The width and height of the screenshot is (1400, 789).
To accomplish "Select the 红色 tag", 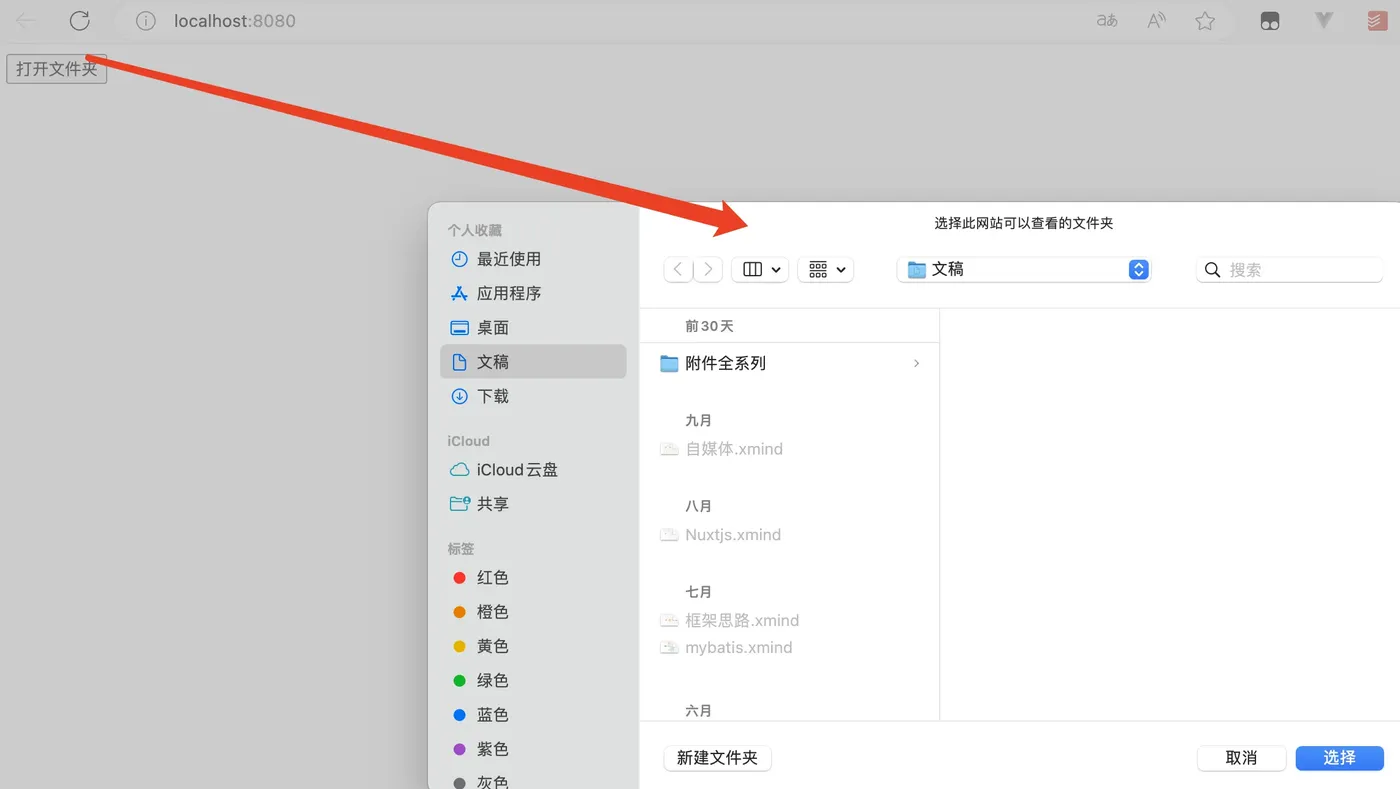I will (533, 577).
